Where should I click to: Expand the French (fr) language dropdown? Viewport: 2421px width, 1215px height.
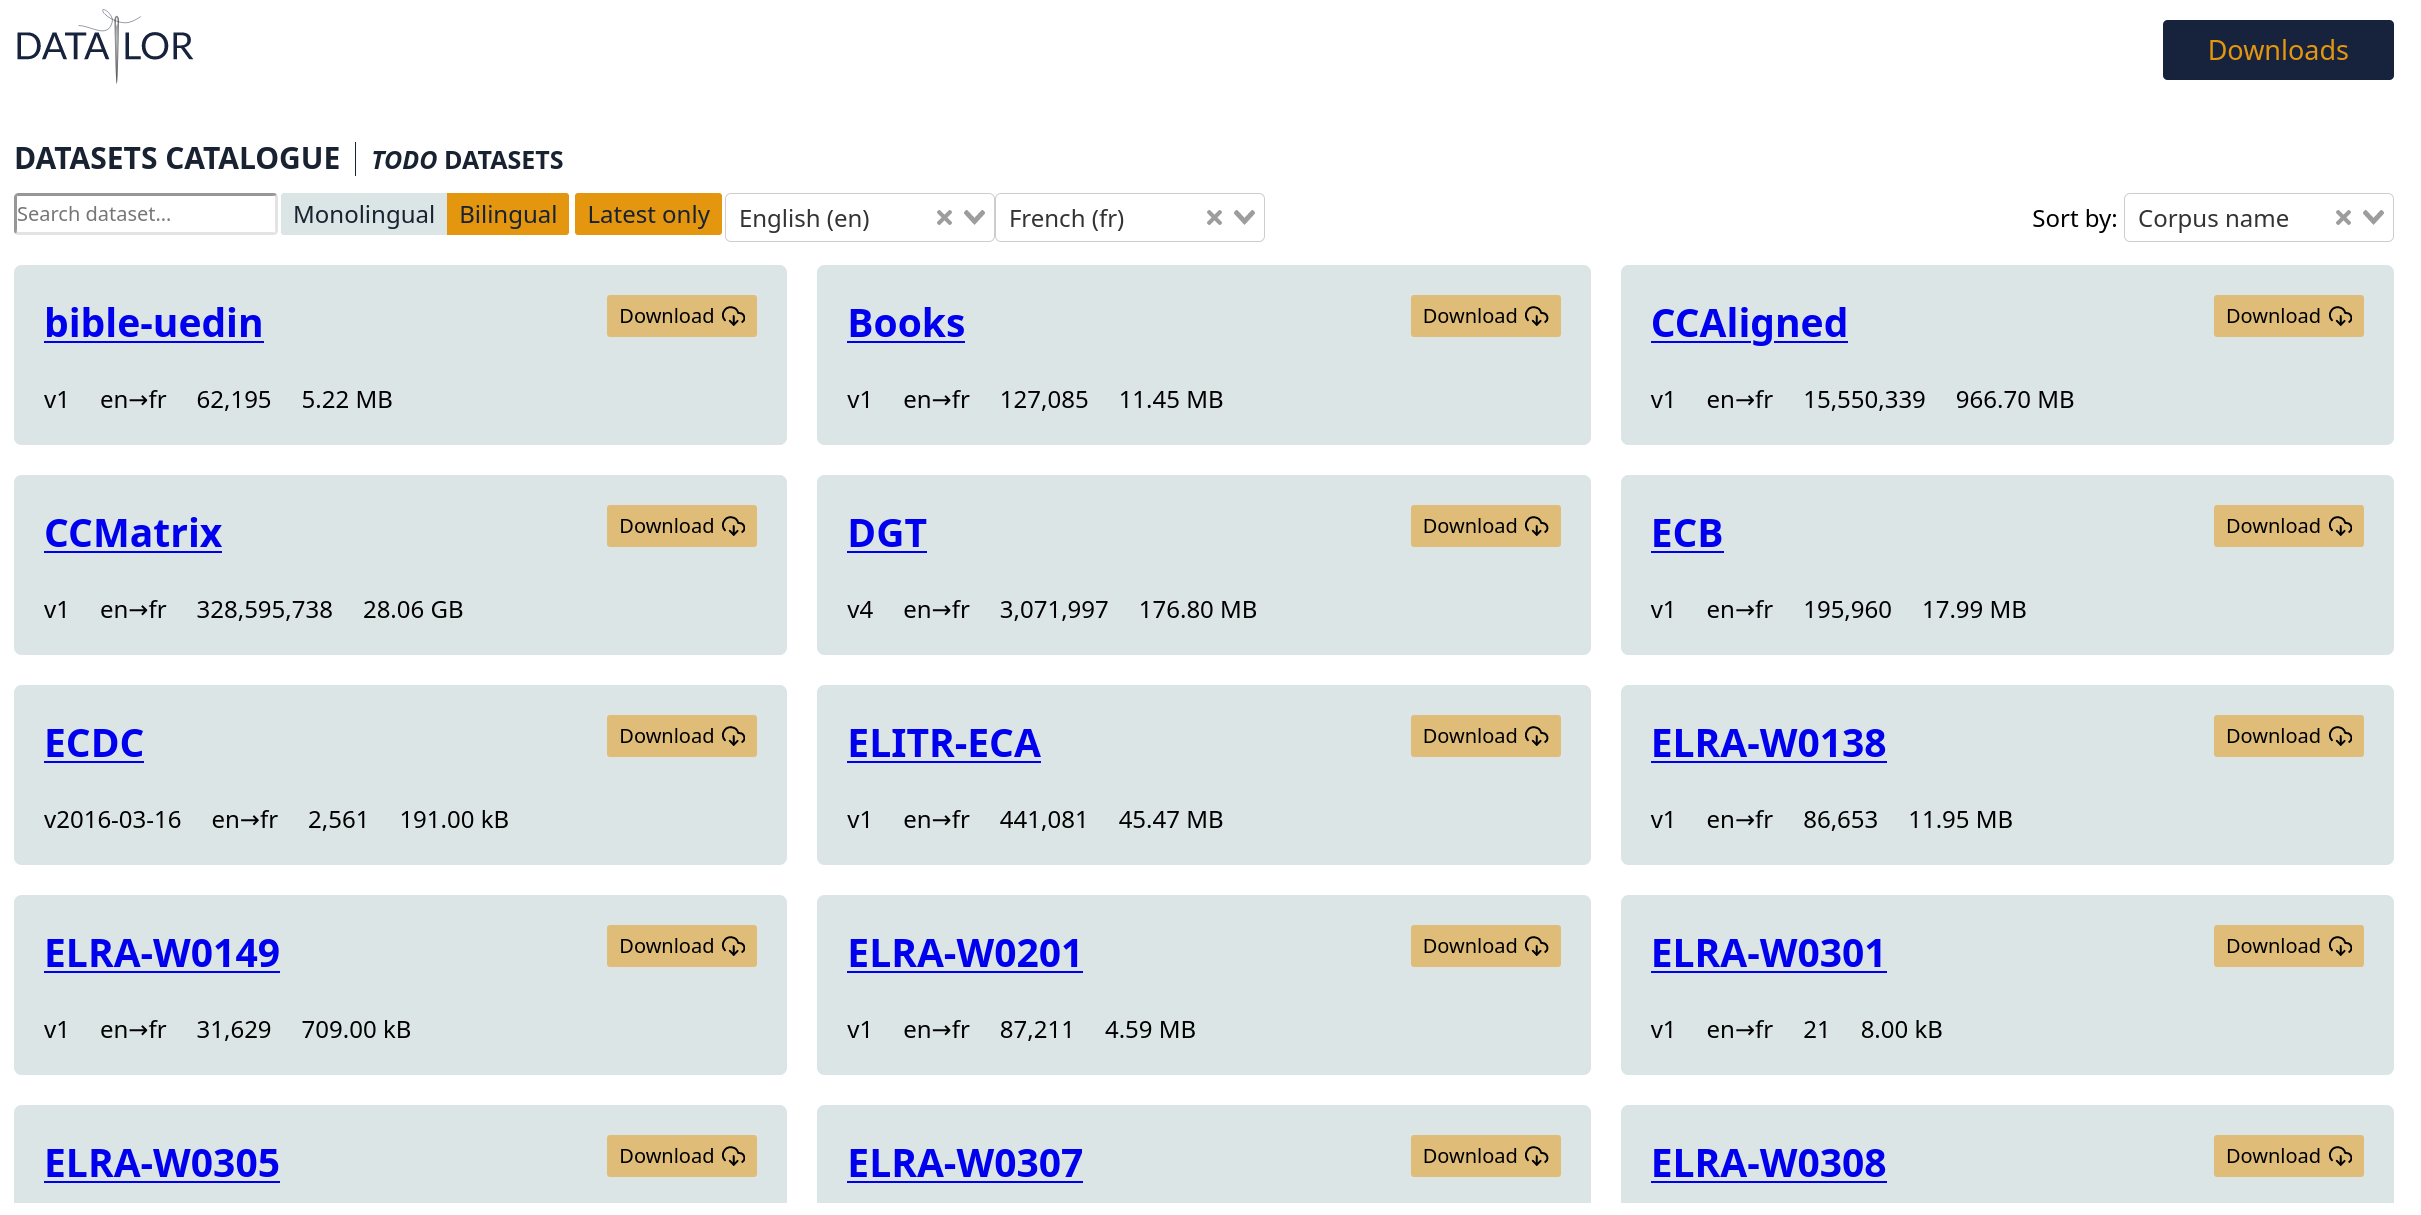pyautogui.click(x=1245, y=218)
